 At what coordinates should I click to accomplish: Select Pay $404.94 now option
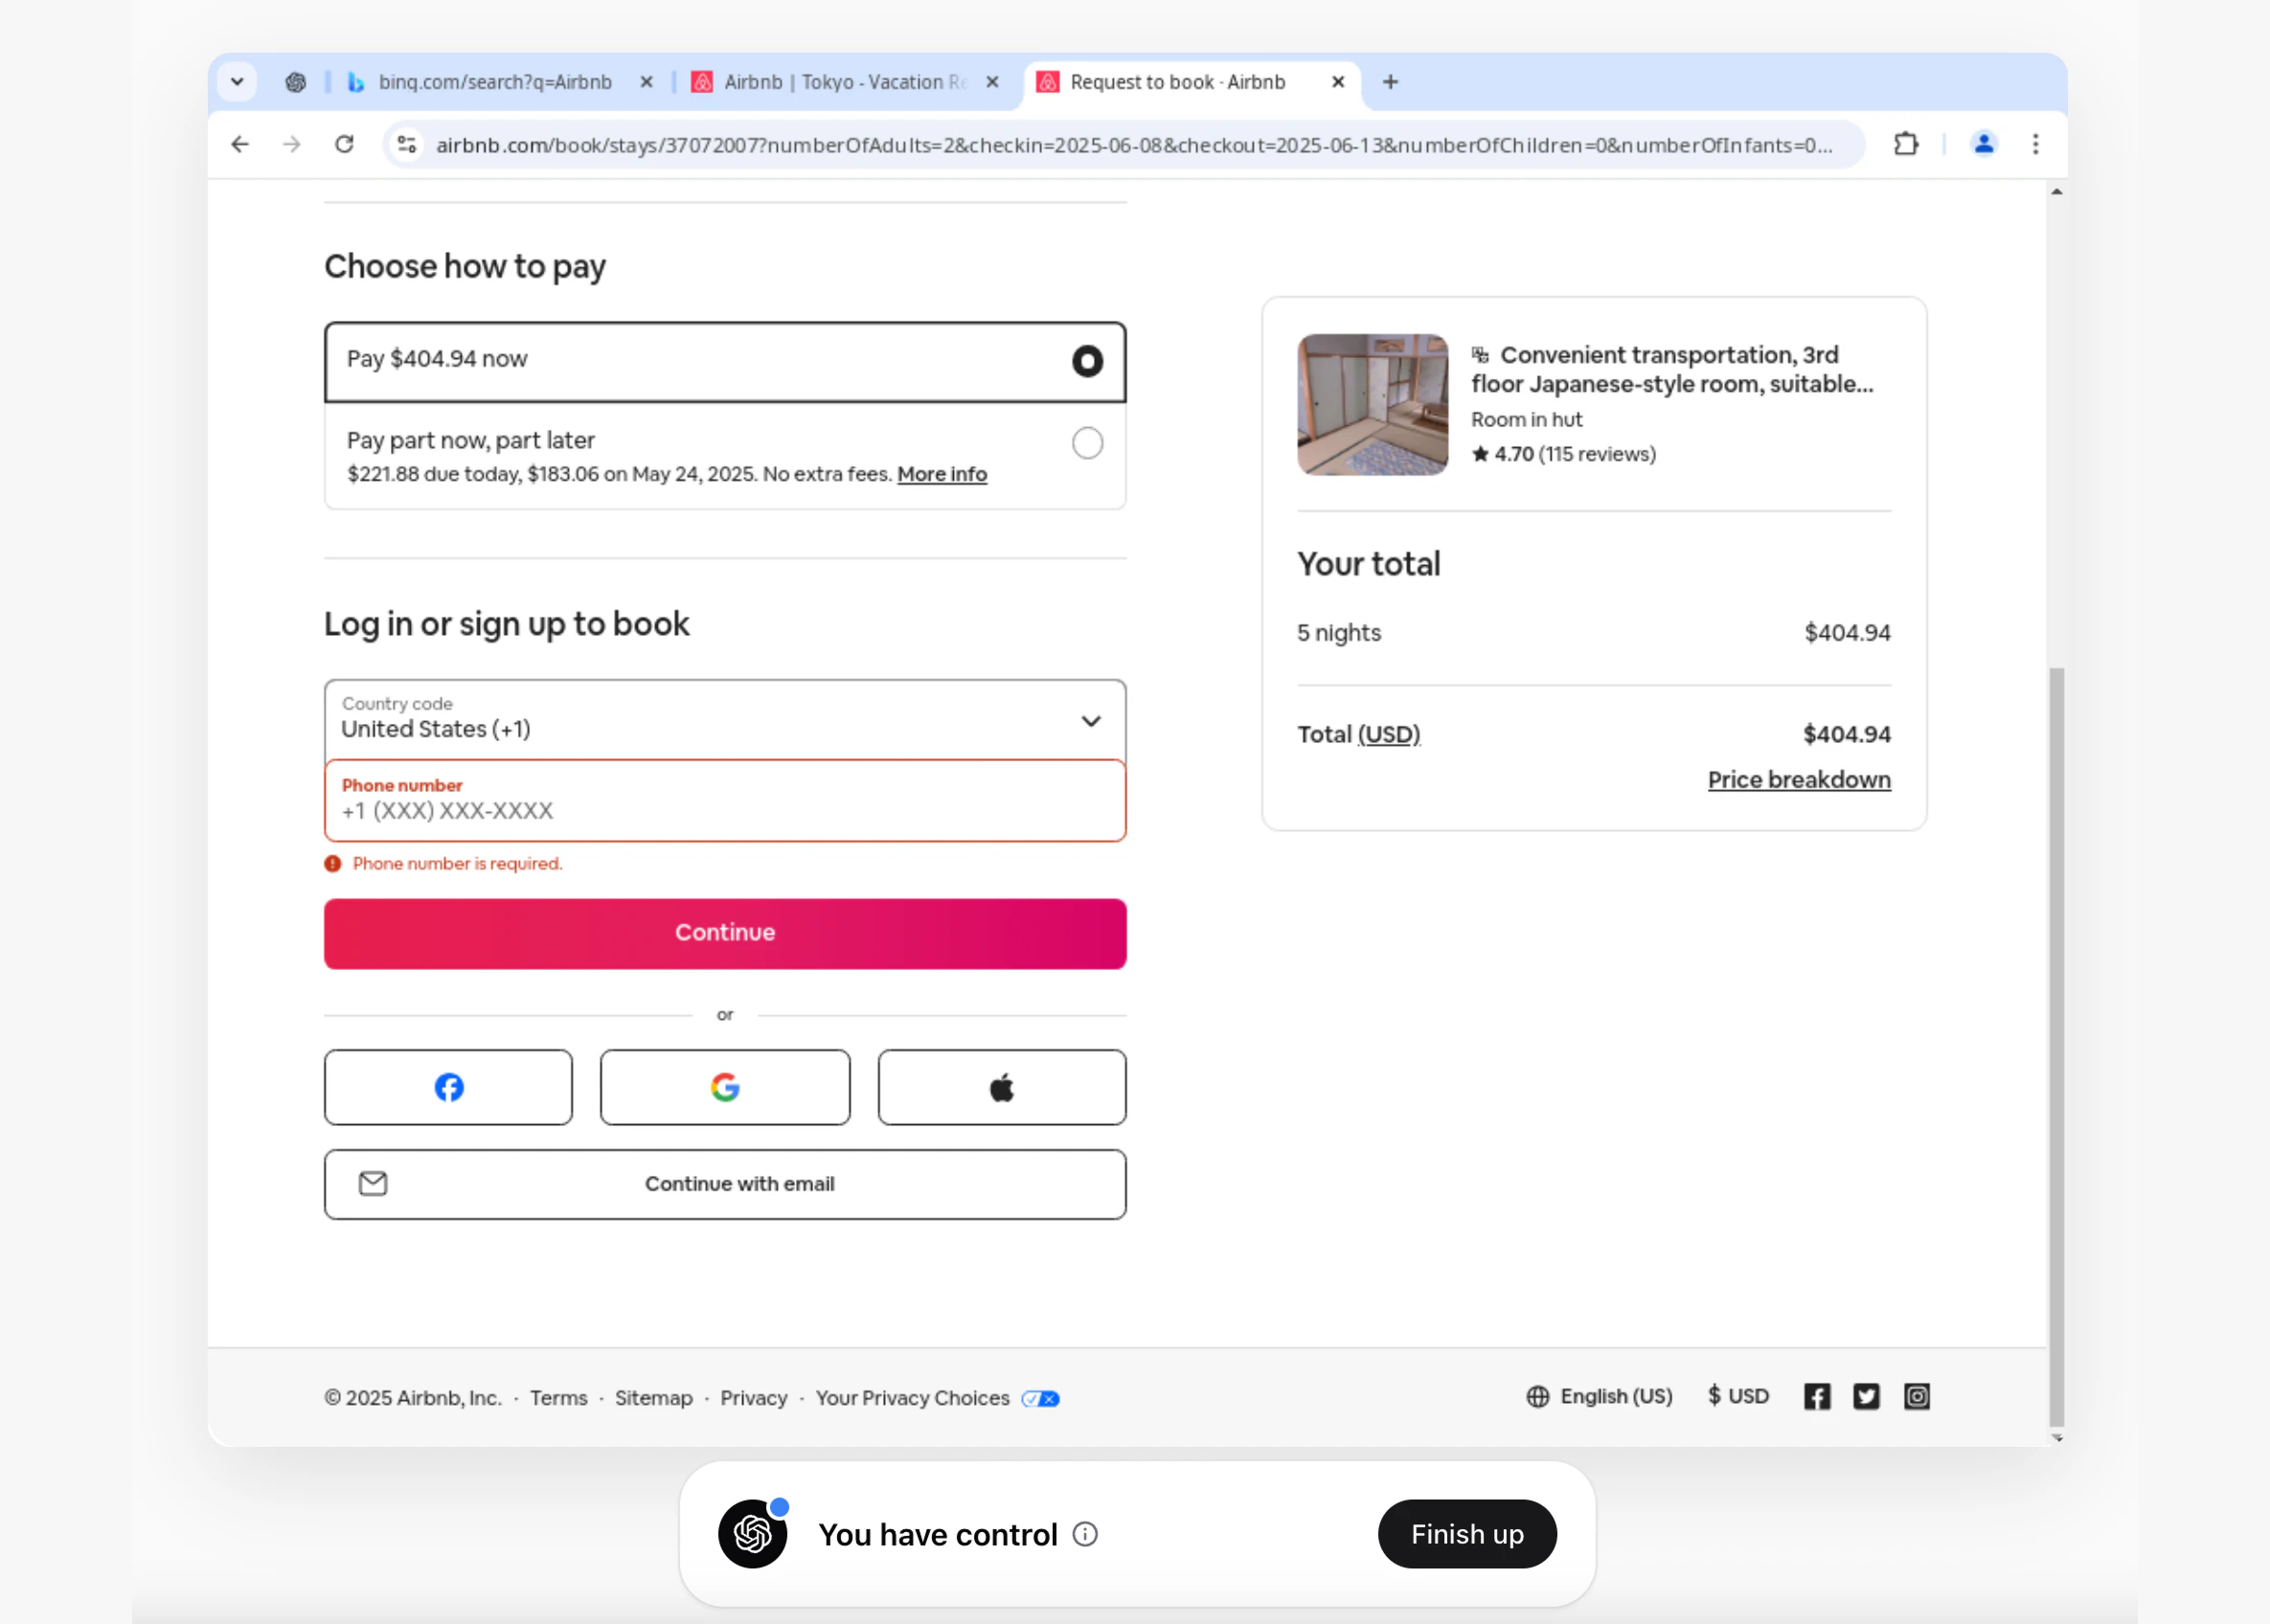pyautogui.click(x=1087, y=361)
